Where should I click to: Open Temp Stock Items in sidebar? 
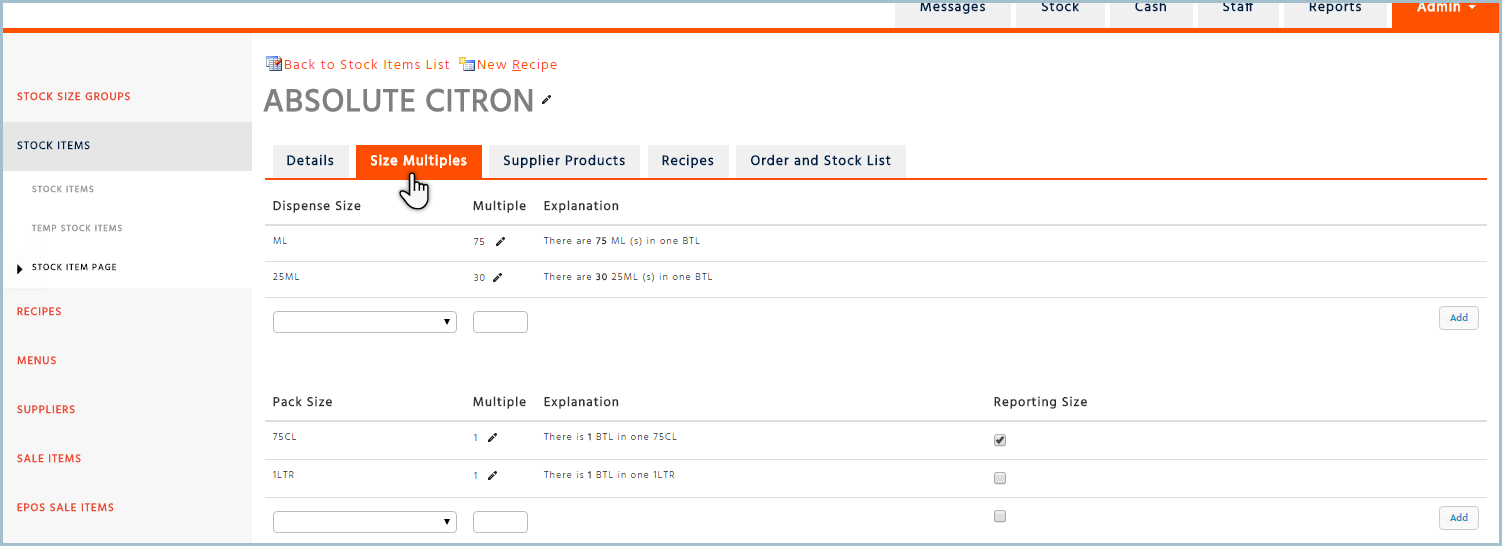(x=77, y=228)
